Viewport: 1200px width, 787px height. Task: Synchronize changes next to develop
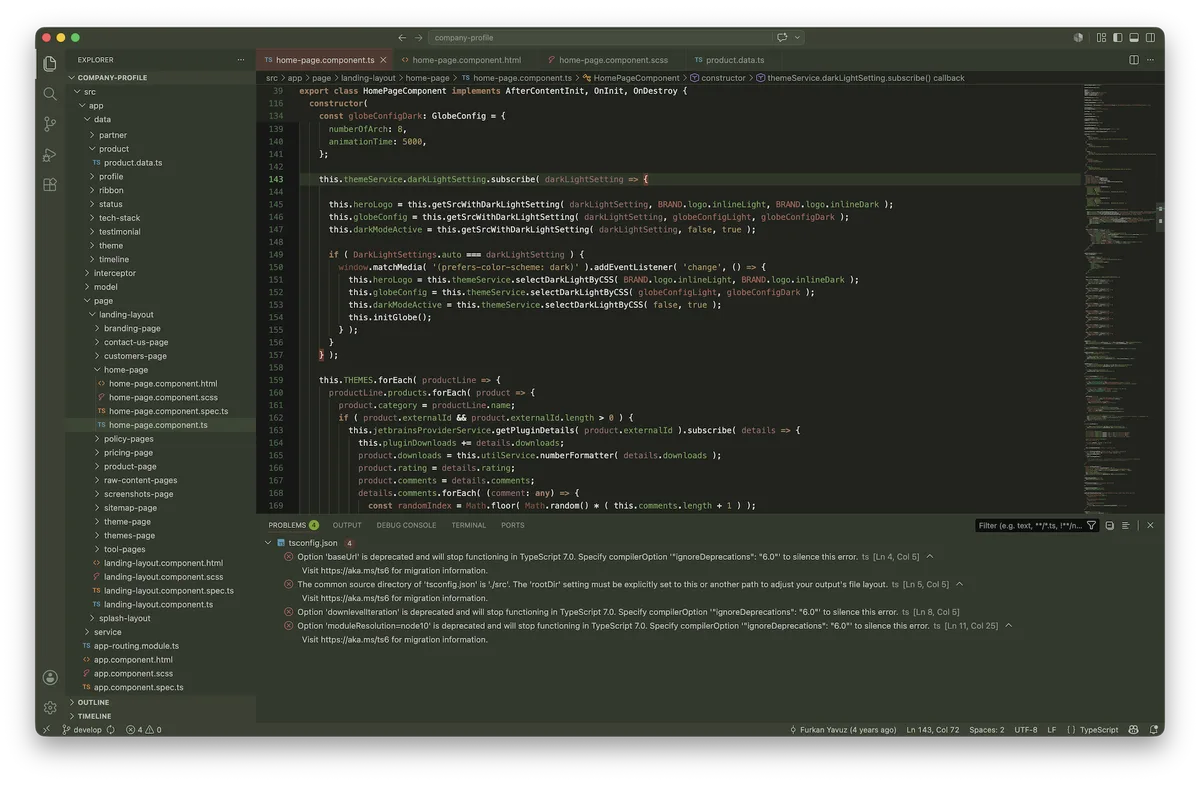[111, 730]
